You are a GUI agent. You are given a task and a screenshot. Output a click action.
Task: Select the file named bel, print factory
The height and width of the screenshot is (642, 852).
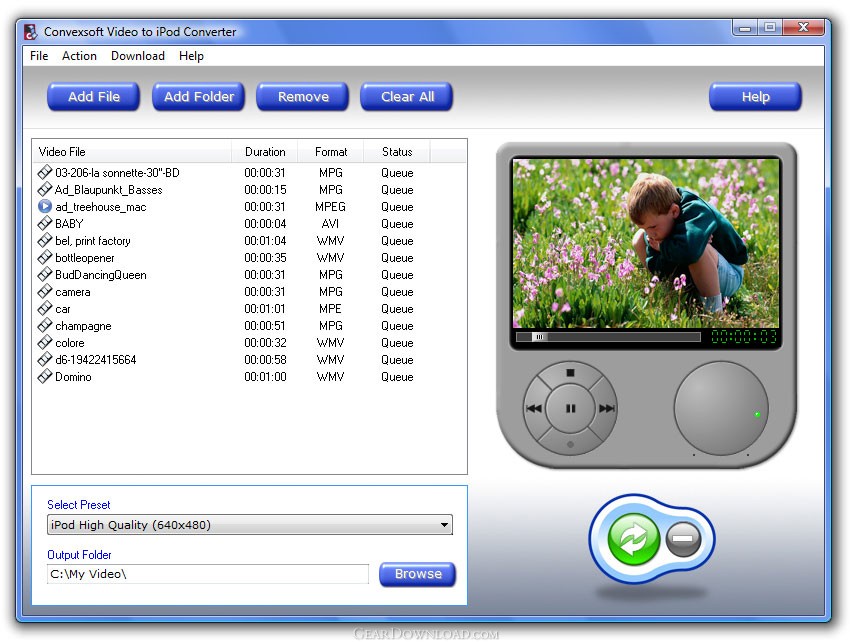point(92,241)
